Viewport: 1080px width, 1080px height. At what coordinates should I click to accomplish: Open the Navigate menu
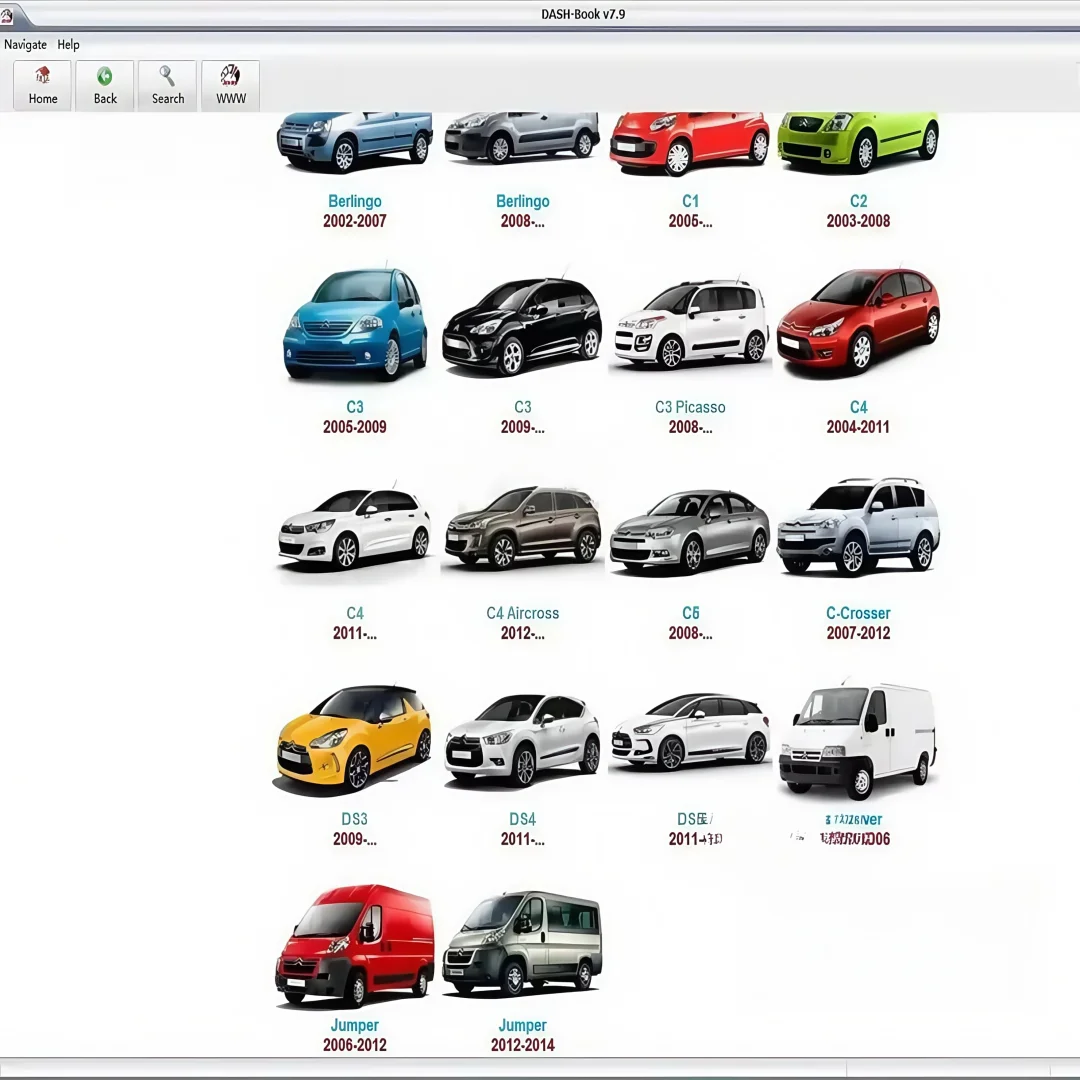point(24,44)
